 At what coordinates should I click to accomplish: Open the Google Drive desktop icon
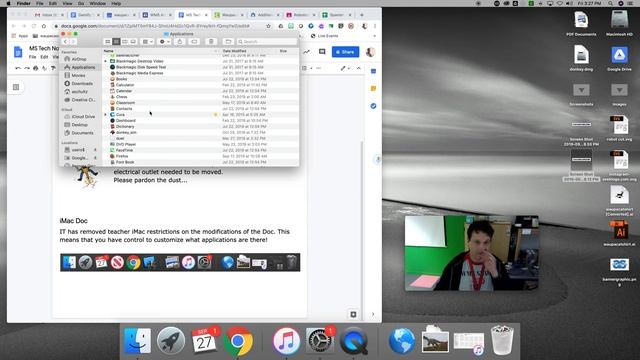click(619, 55)
